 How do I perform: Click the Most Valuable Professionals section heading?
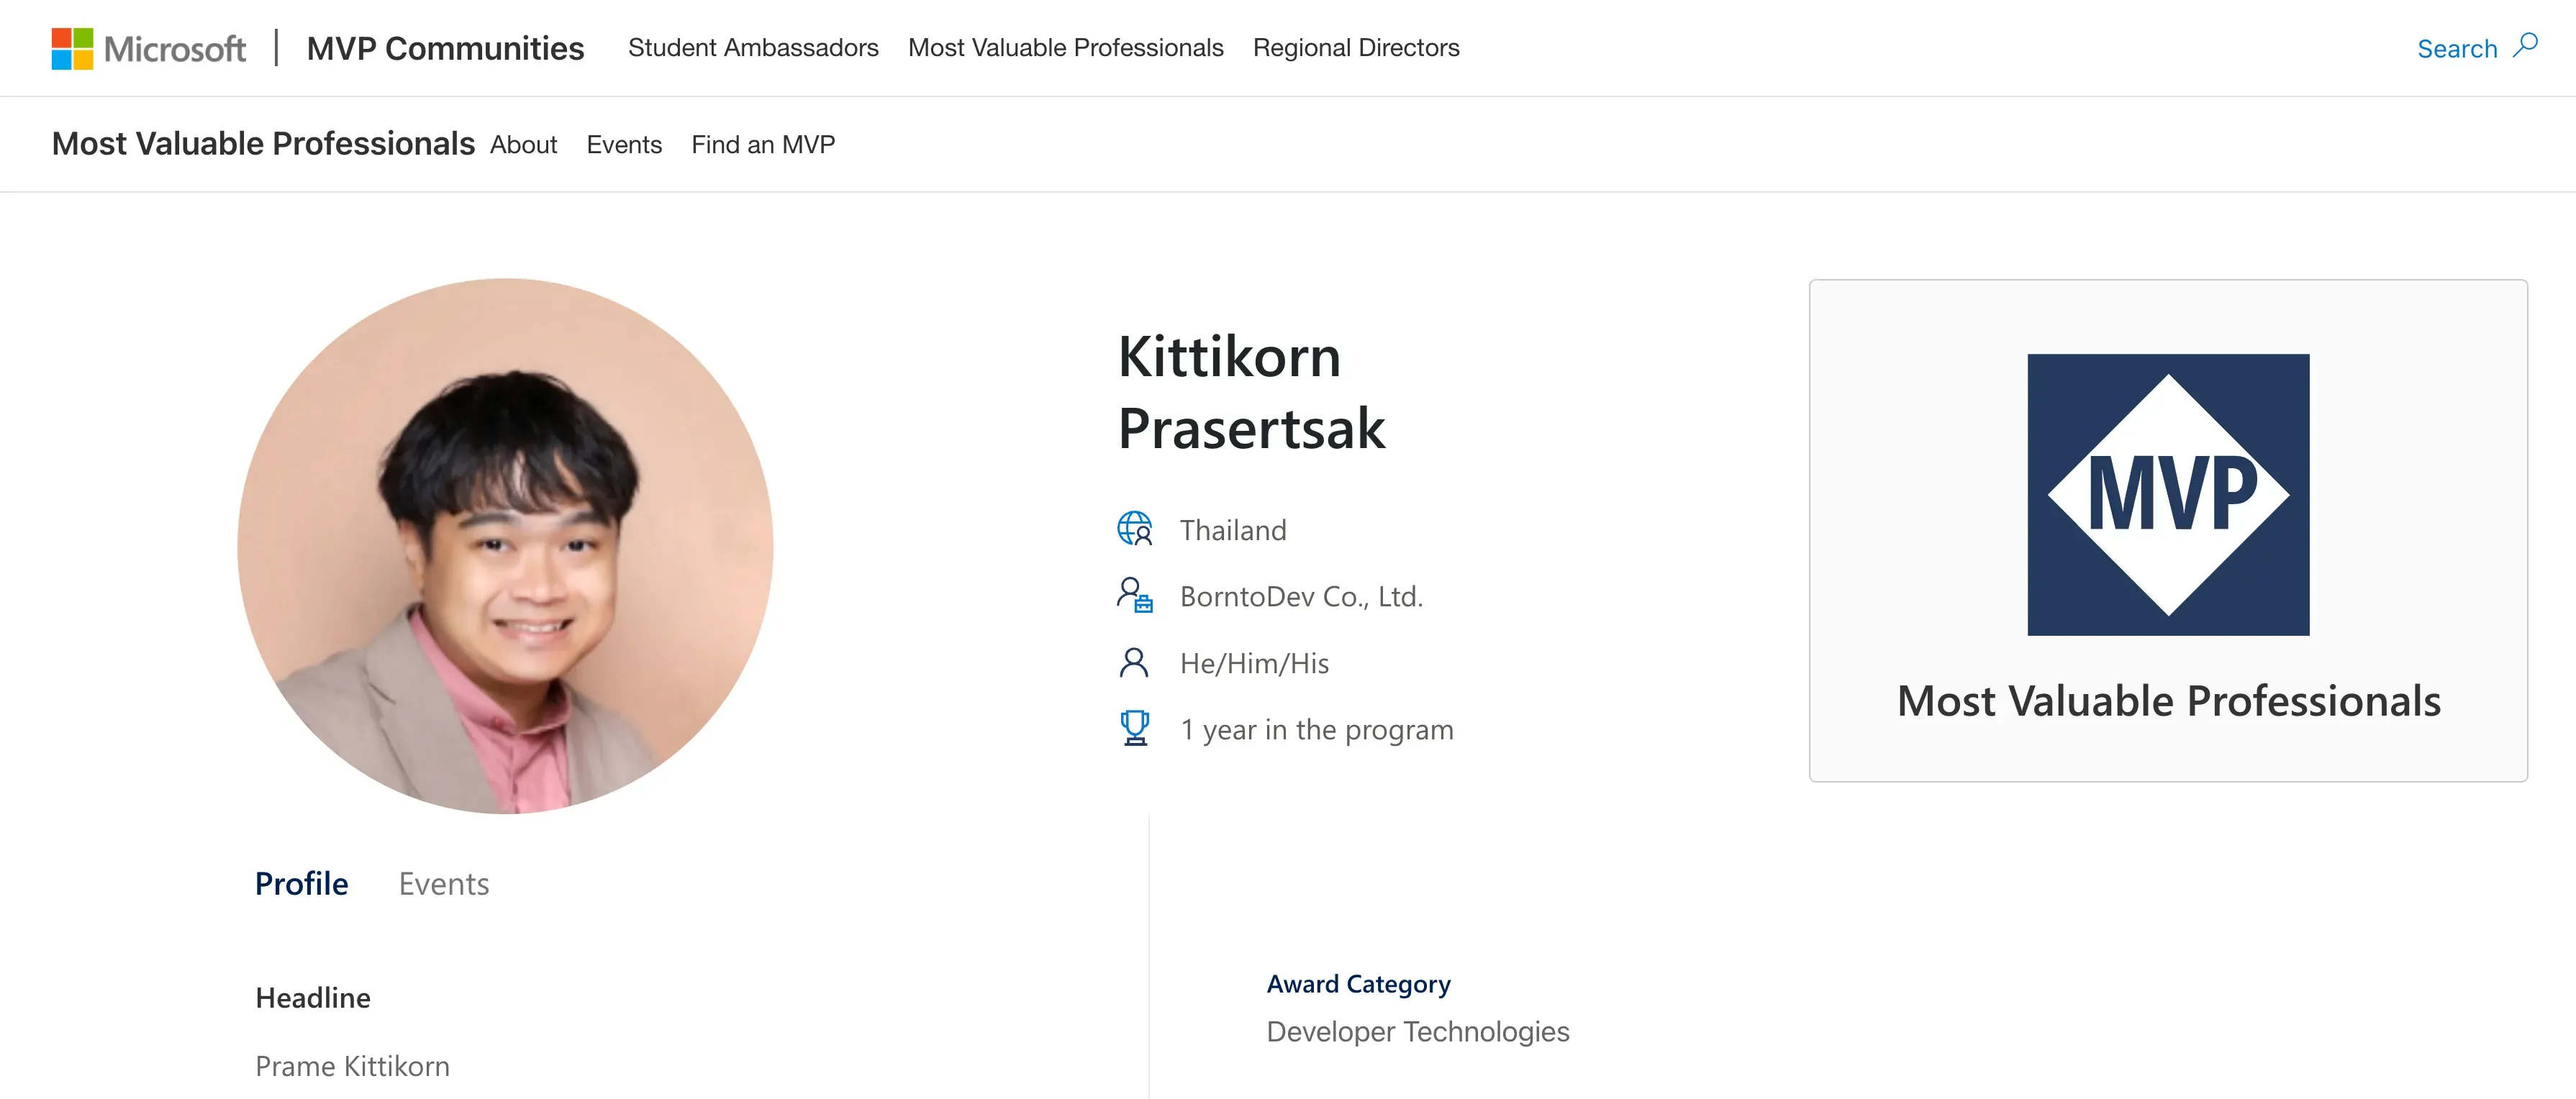pyautogui.click(x=263, y=144)
